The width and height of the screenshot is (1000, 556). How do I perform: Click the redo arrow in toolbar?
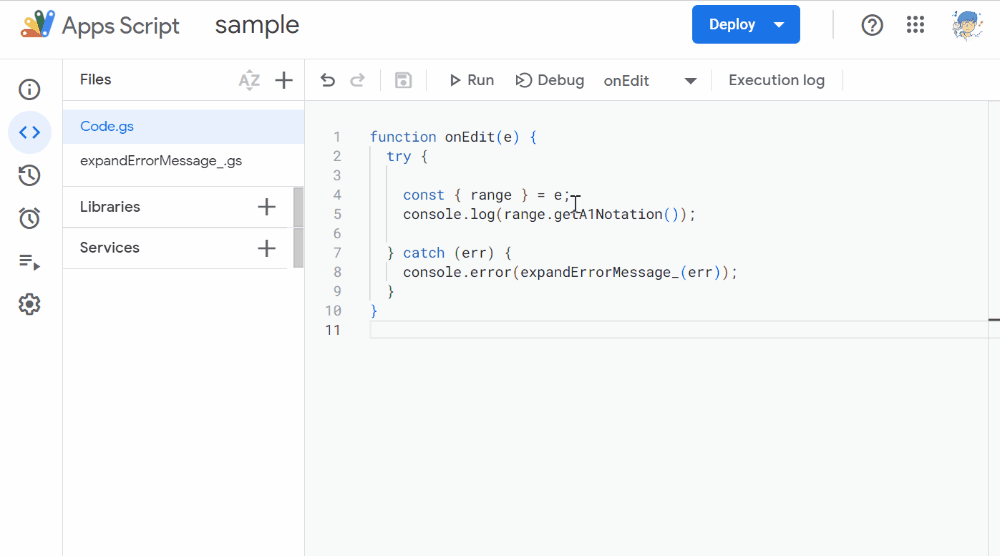click(x=357, y=81)
